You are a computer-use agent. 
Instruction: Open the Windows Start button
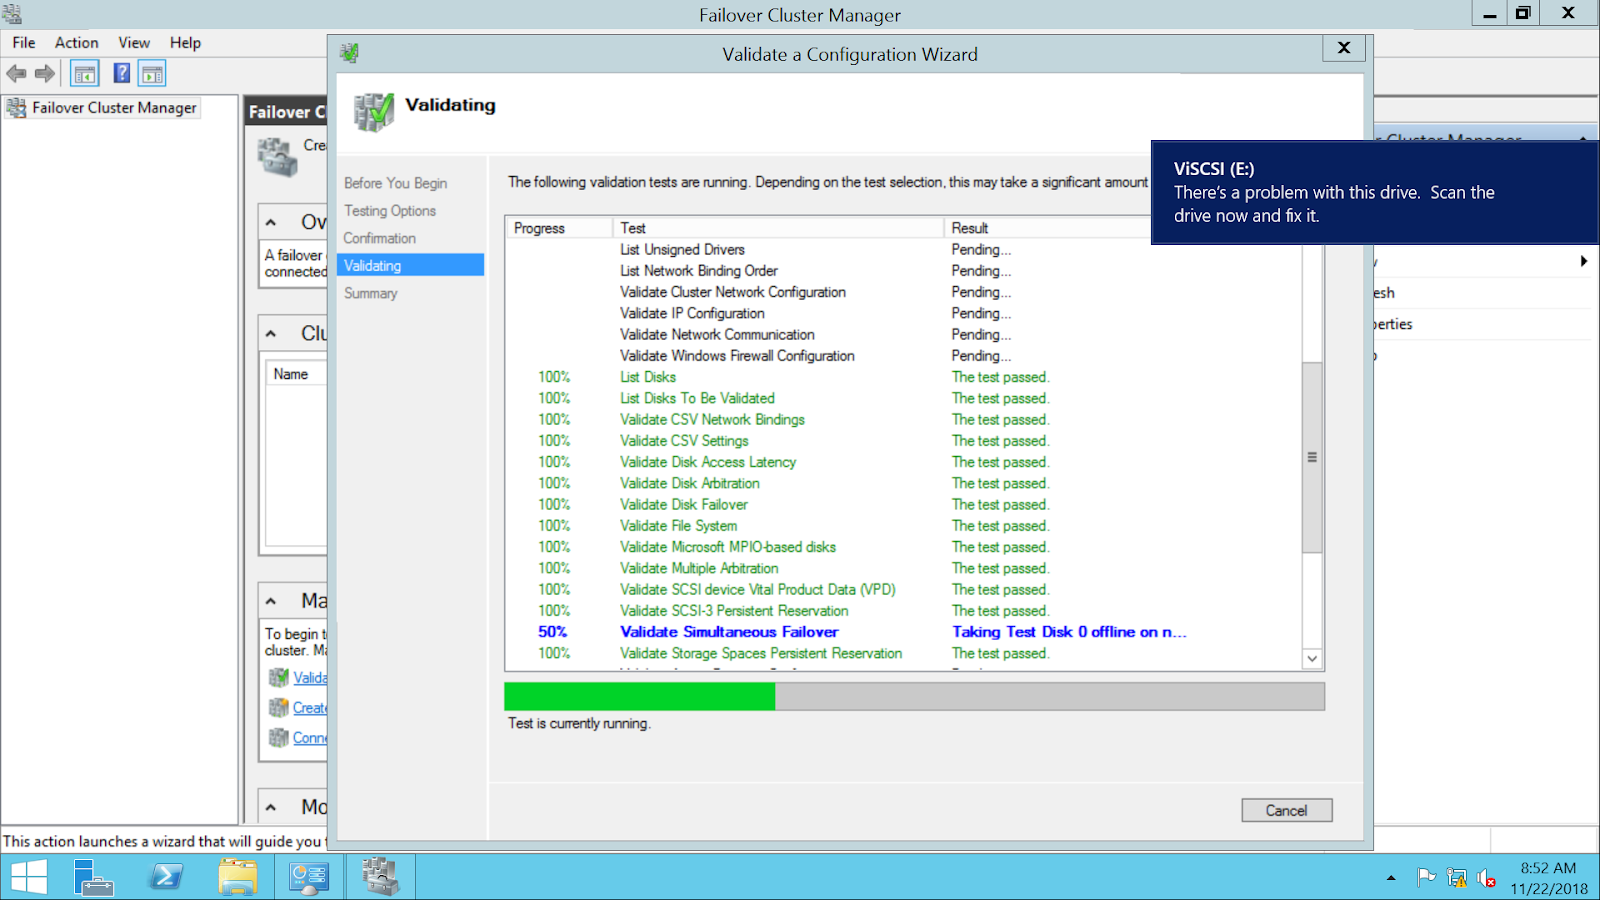pyautogui.click(x=28, y=878)
